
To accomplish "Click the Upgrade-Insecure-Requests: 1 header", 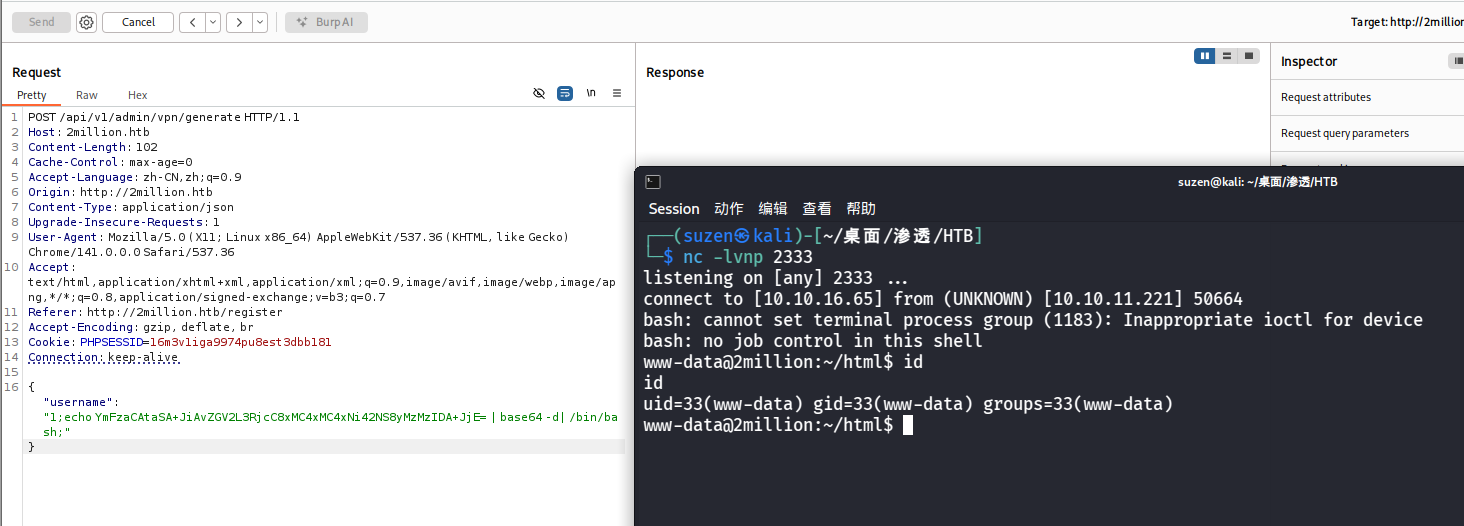I will tap(124, 222).
